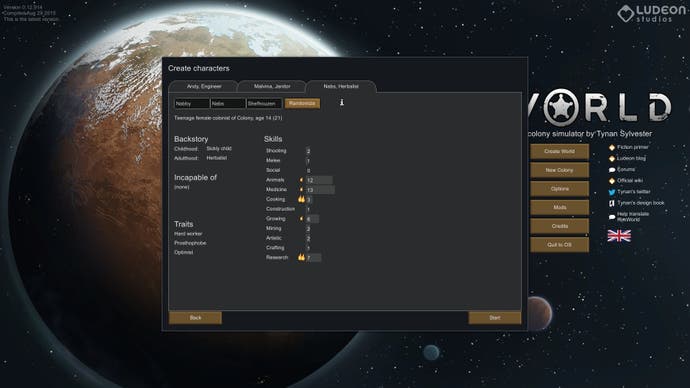Screen dimensions: 690x388
Task: Click the Construction skill label
Action: (x=280, y=209)
